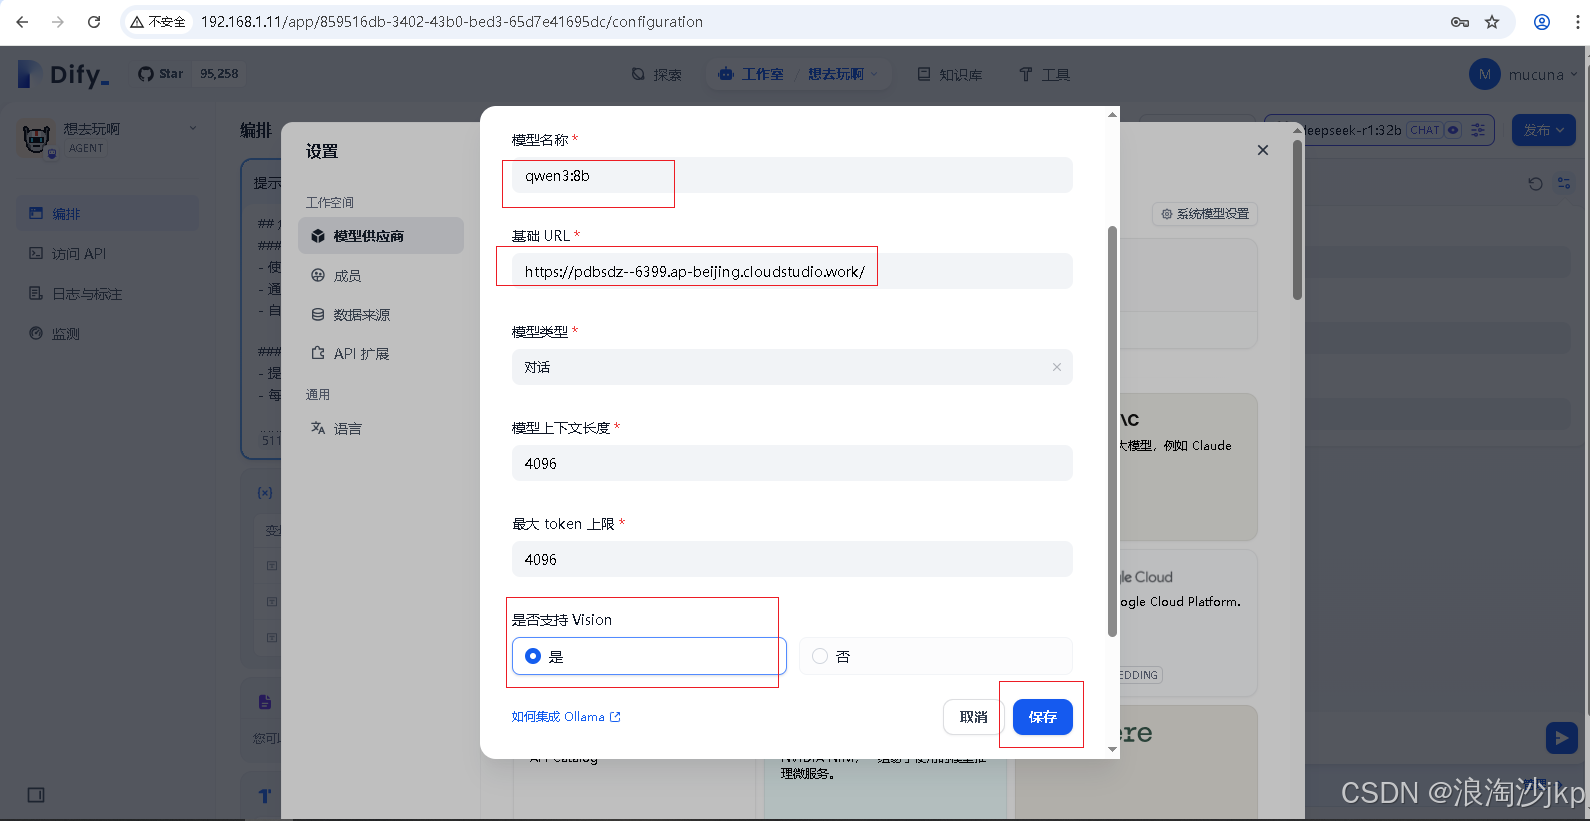The height and width of the screenshot is (821, 1590).
Task: Click the 模型上下文长度 input field
Action: click(792, 463)
